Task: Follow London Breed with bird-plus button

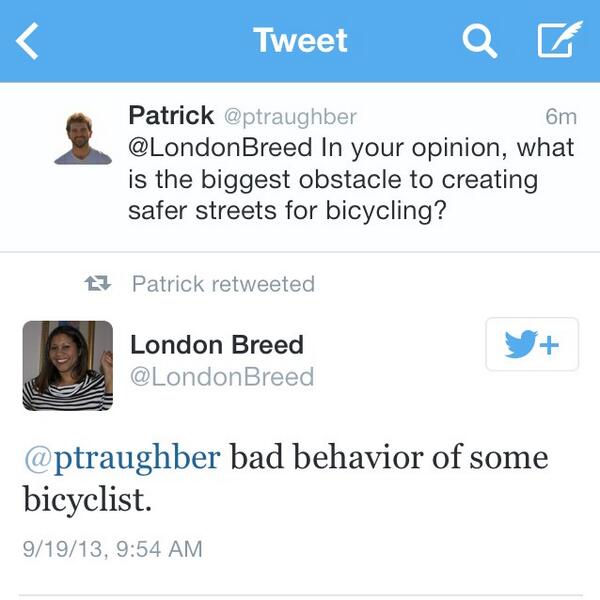Action: [531, 345]
